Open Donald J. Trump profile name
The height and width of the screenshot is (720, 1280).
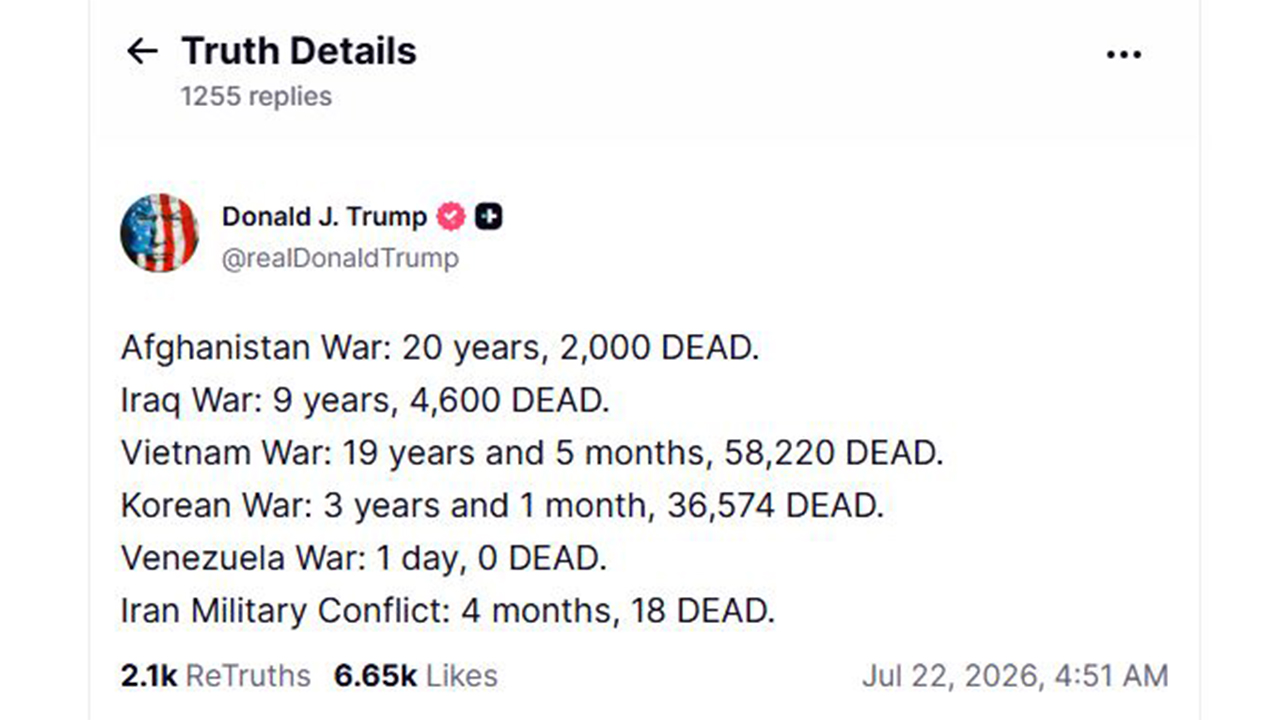pyautogui.click(x=324, y=216)
